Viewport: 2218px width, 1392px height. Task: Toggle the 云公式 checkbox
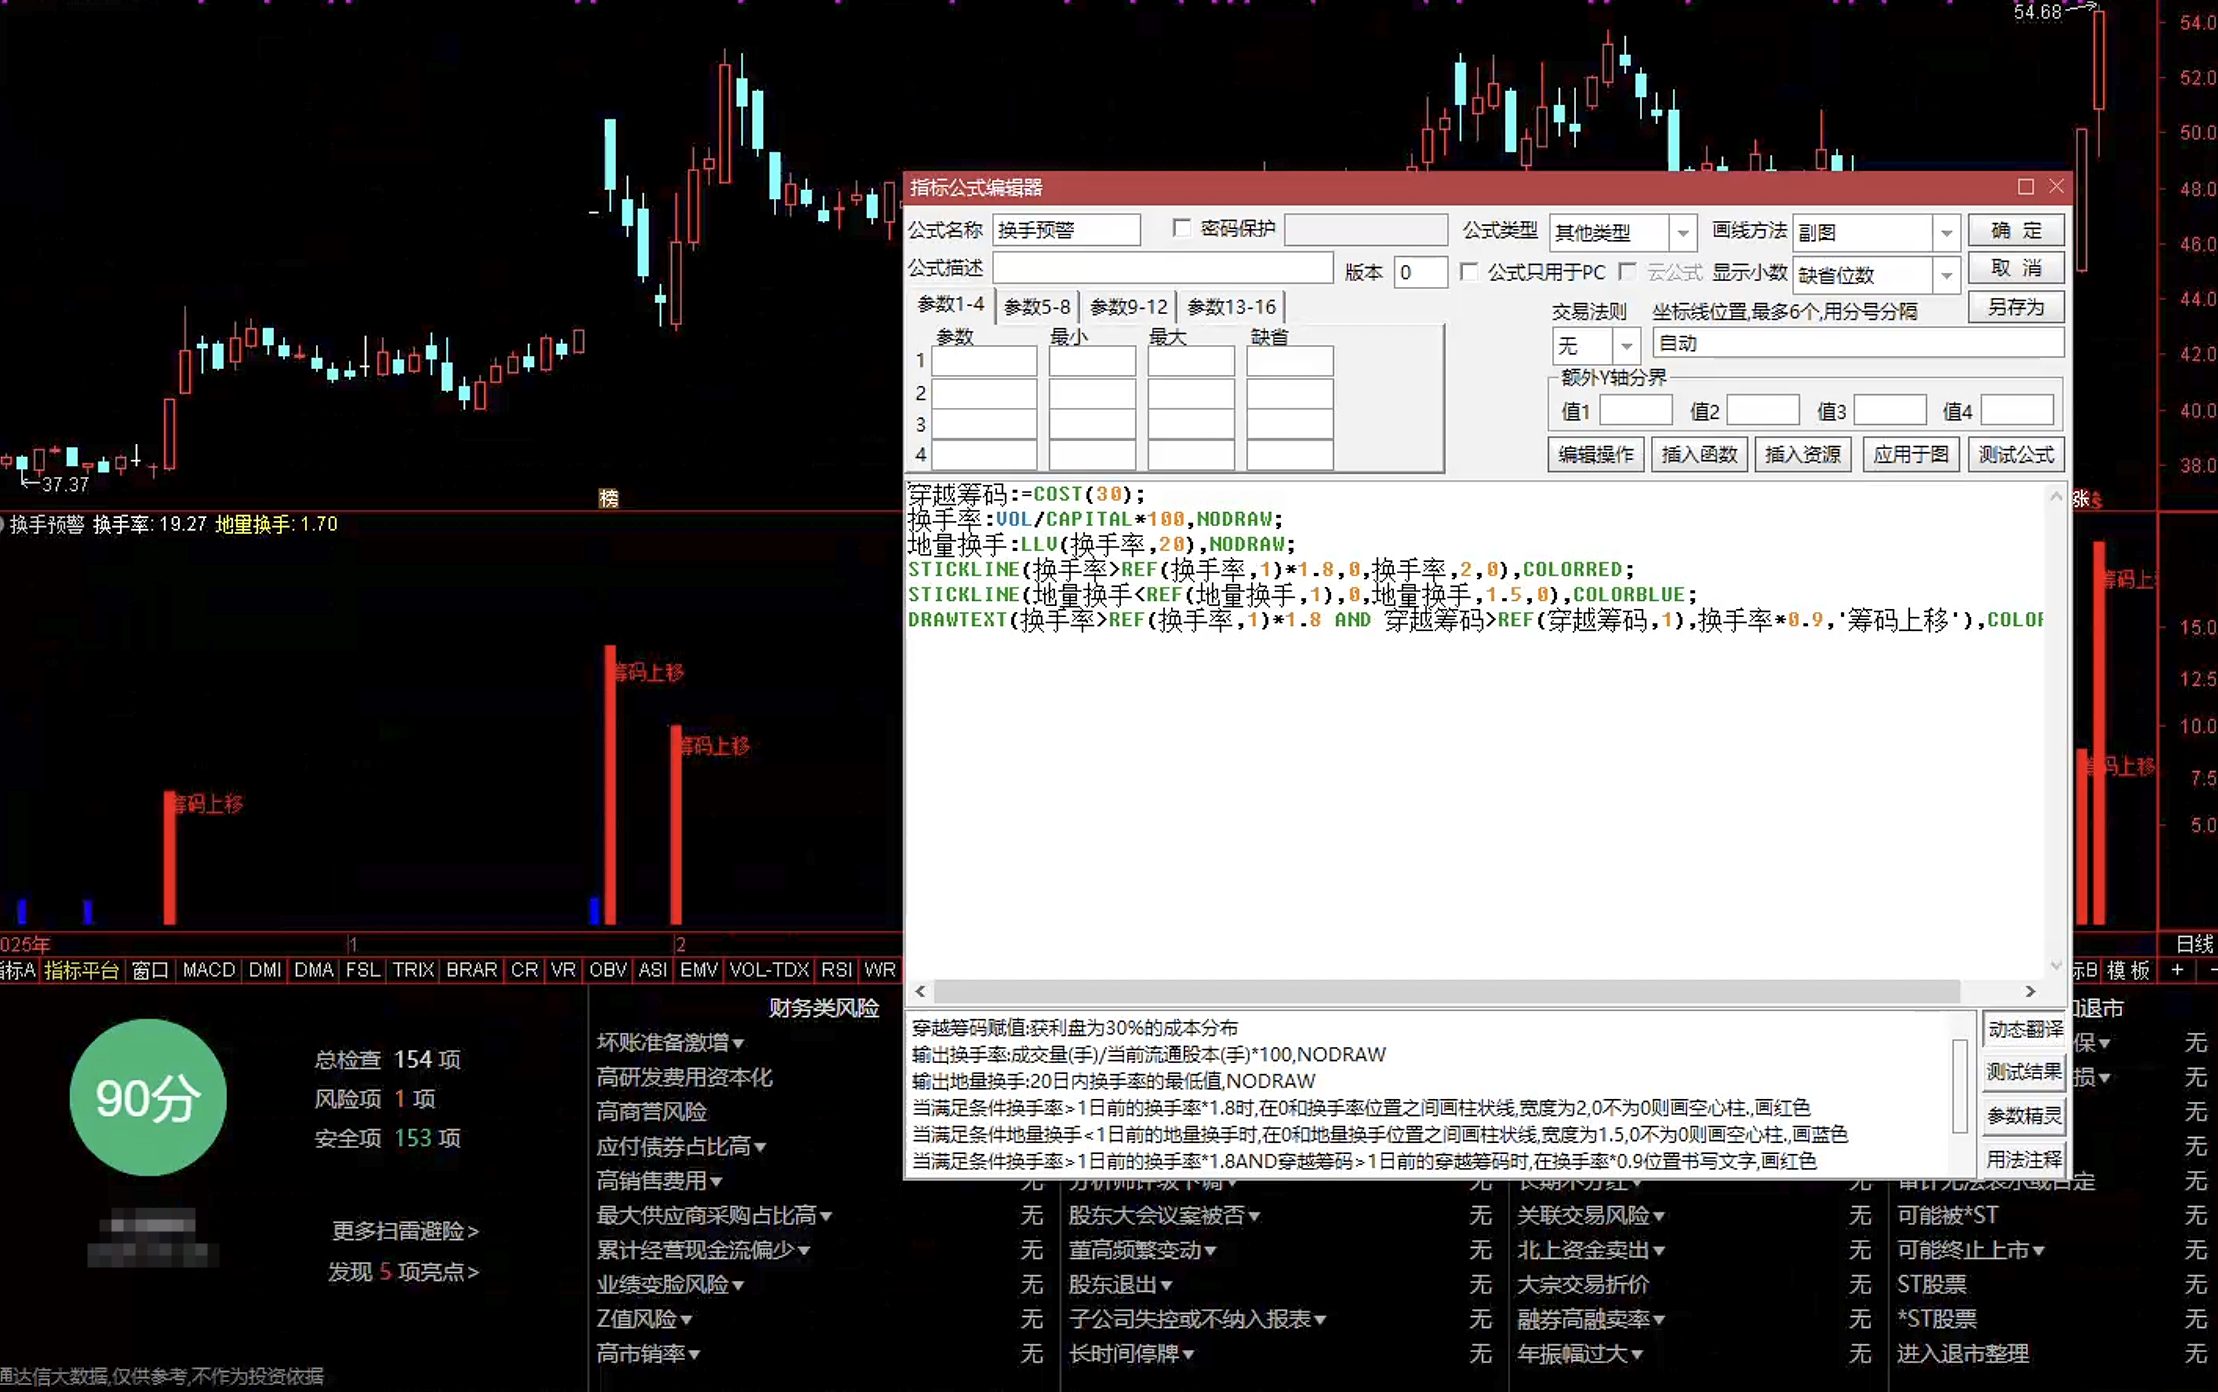point(1628,272)
